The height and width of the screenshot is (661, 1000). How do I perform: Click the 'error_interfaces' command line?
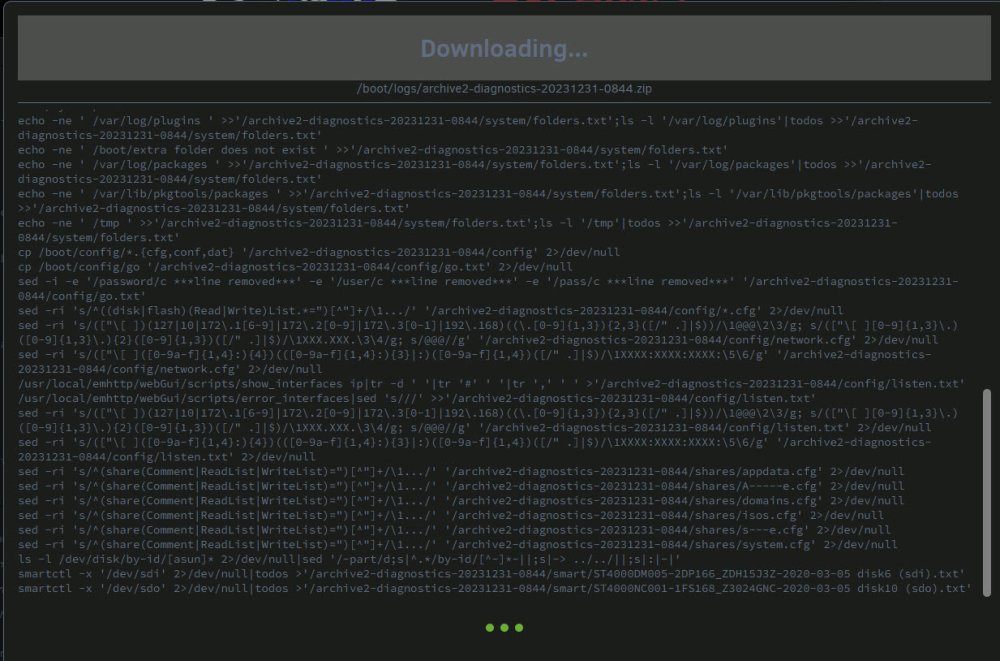(417, 398)
